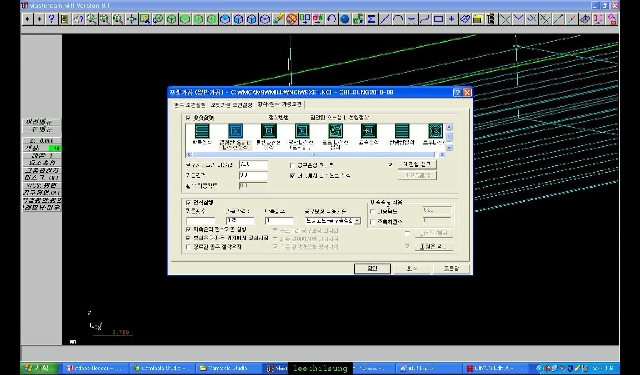Toggle the unchecked checkbox right of stepover percentage
This screenshot has height=375, width=640.
click(292, 165)
